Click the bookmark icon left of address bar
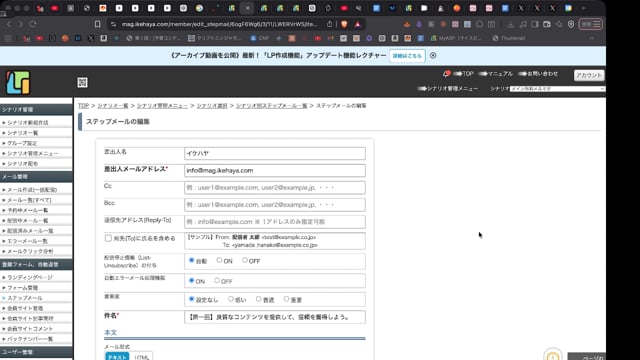The image size is (640, 360). click(98, 24)
